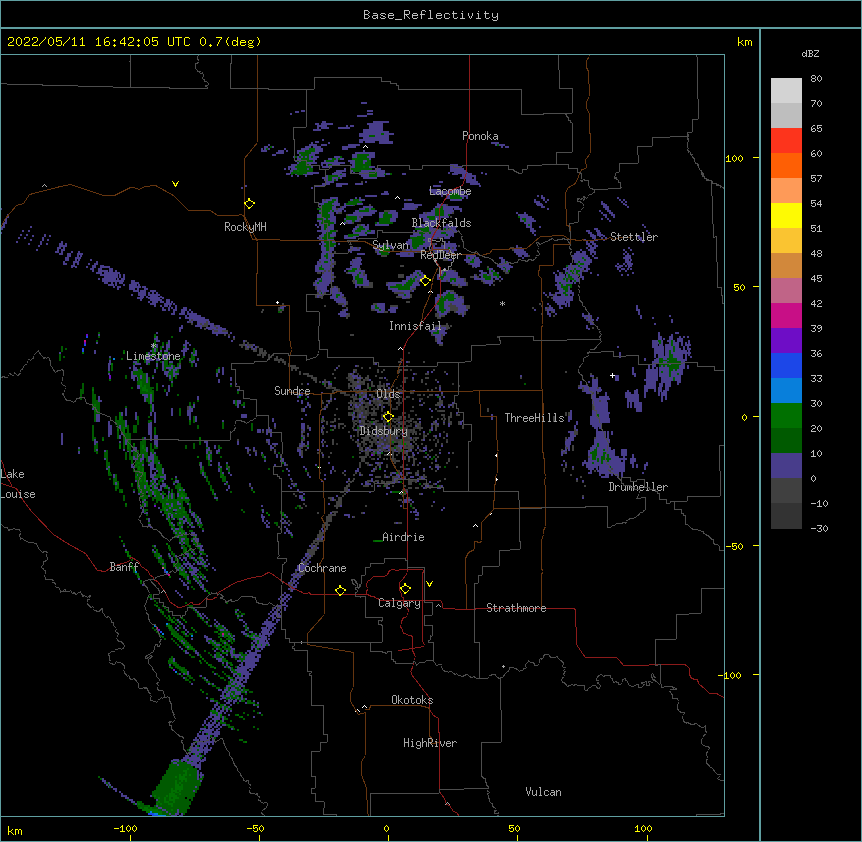
Task: Click the yellow V marker east of the Calgary diamond
Action: coord(429,584)
